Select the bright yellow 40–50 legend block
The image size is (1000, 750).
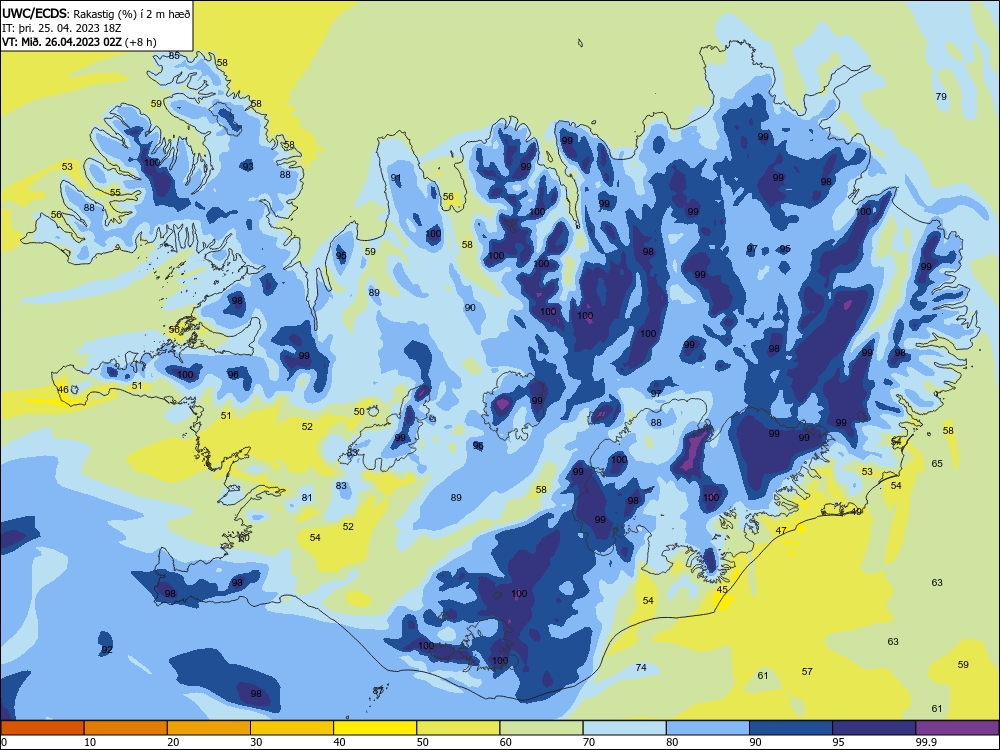coord(375,728)
